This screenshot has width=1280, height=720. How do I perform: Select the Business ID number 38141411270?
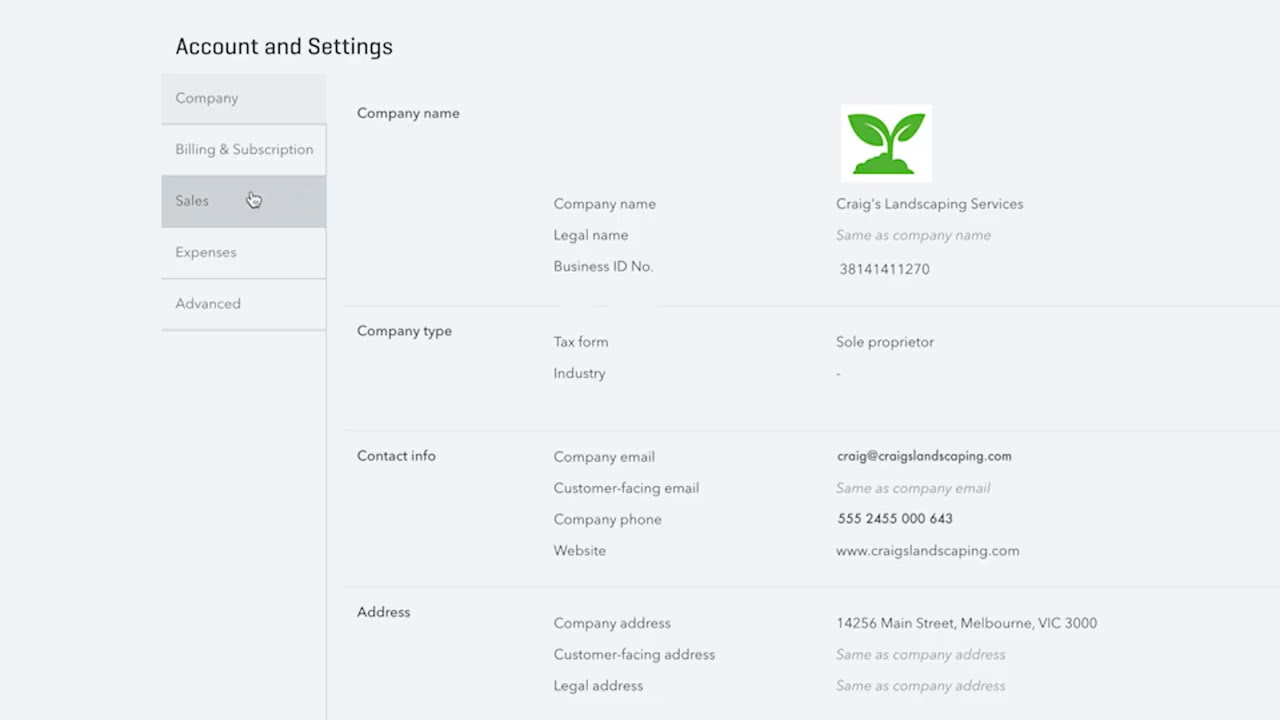(x=884, y=269)
